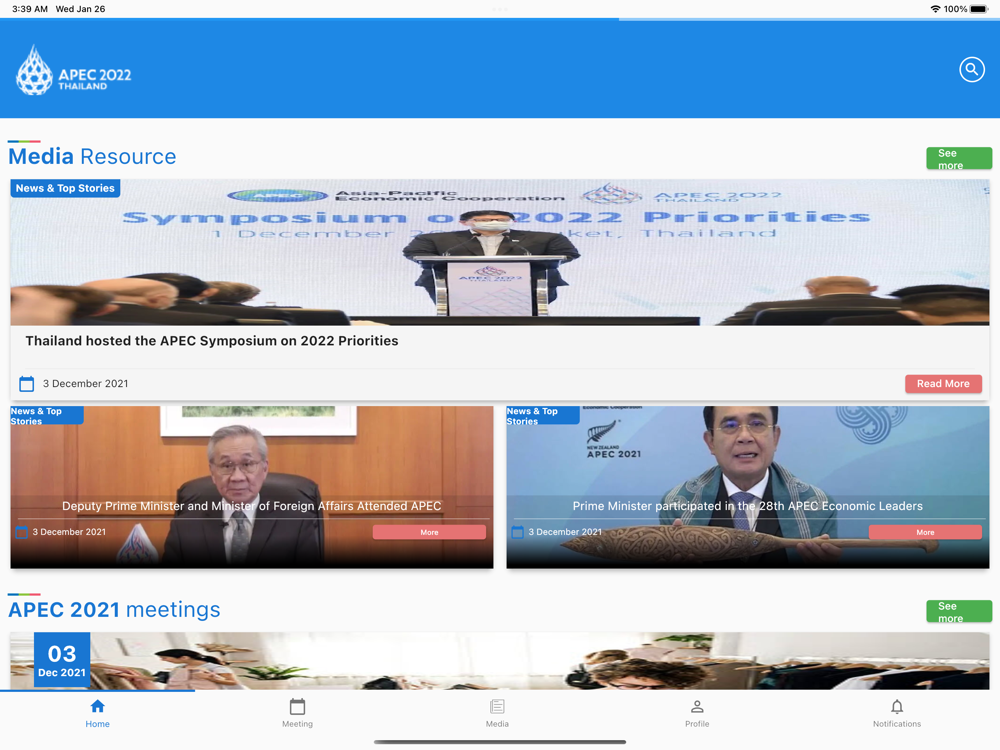Tap the APEC 2022 Thailand logo
Screen dimensions: 1000x750
(73, 71)
